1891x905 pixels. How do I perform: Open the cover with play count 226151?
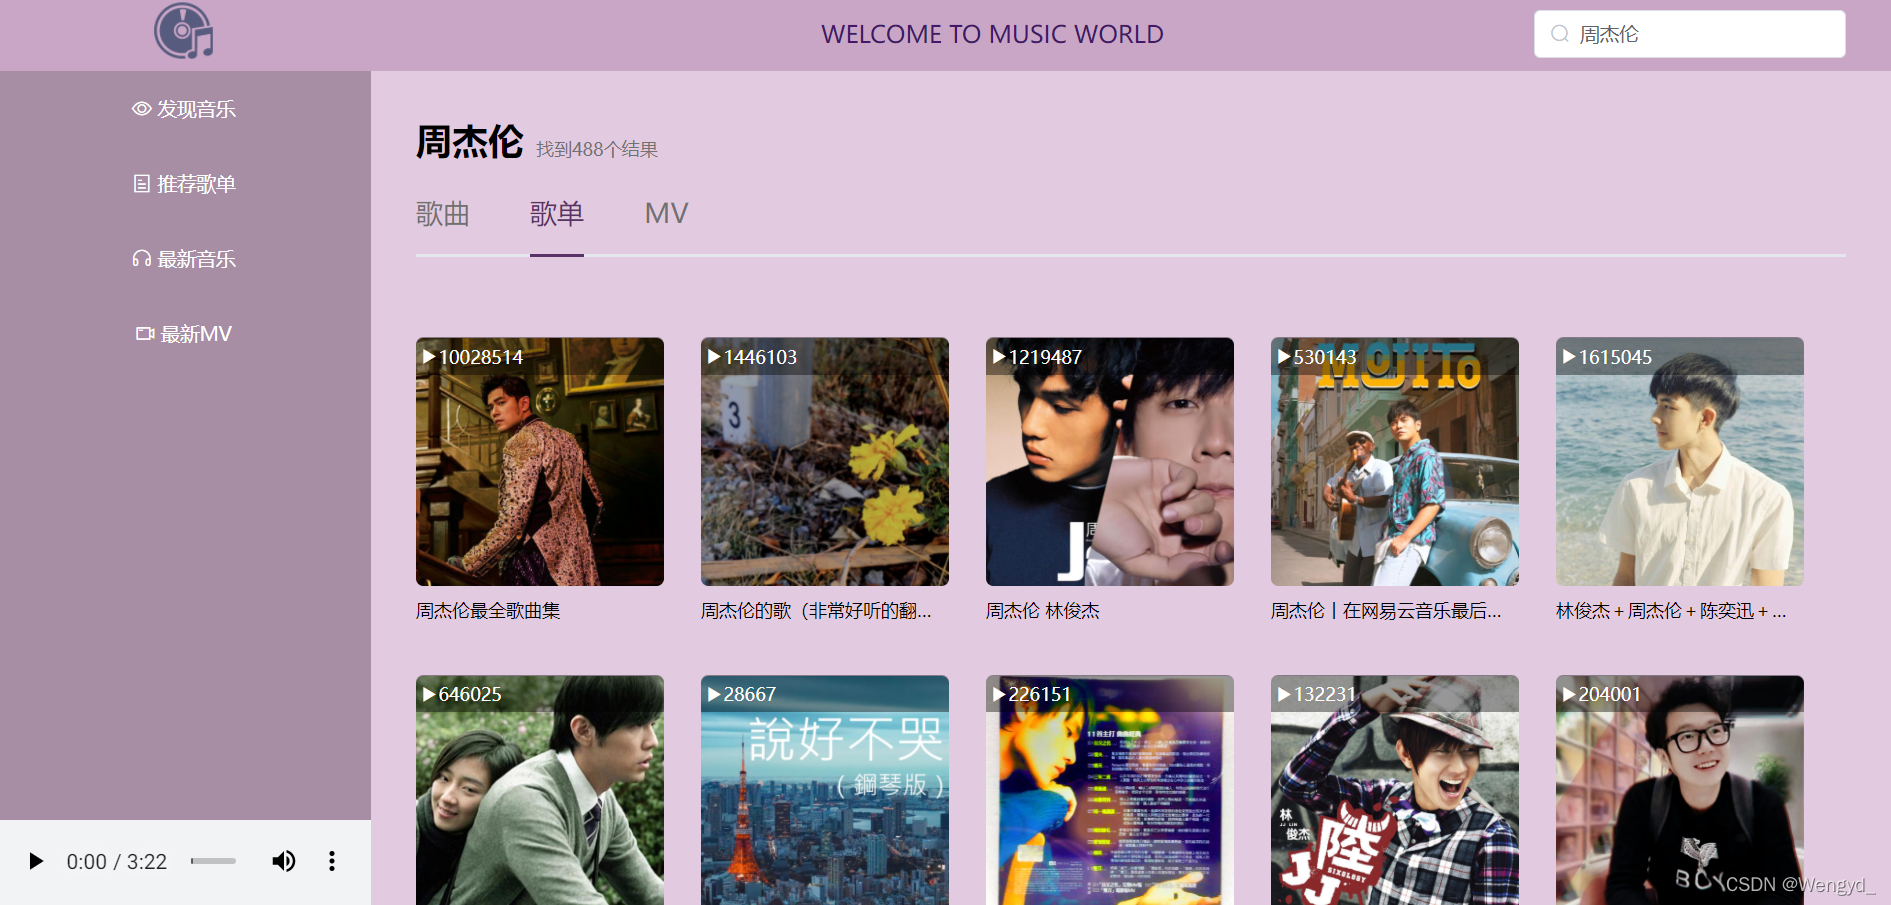click(1110, 790)
